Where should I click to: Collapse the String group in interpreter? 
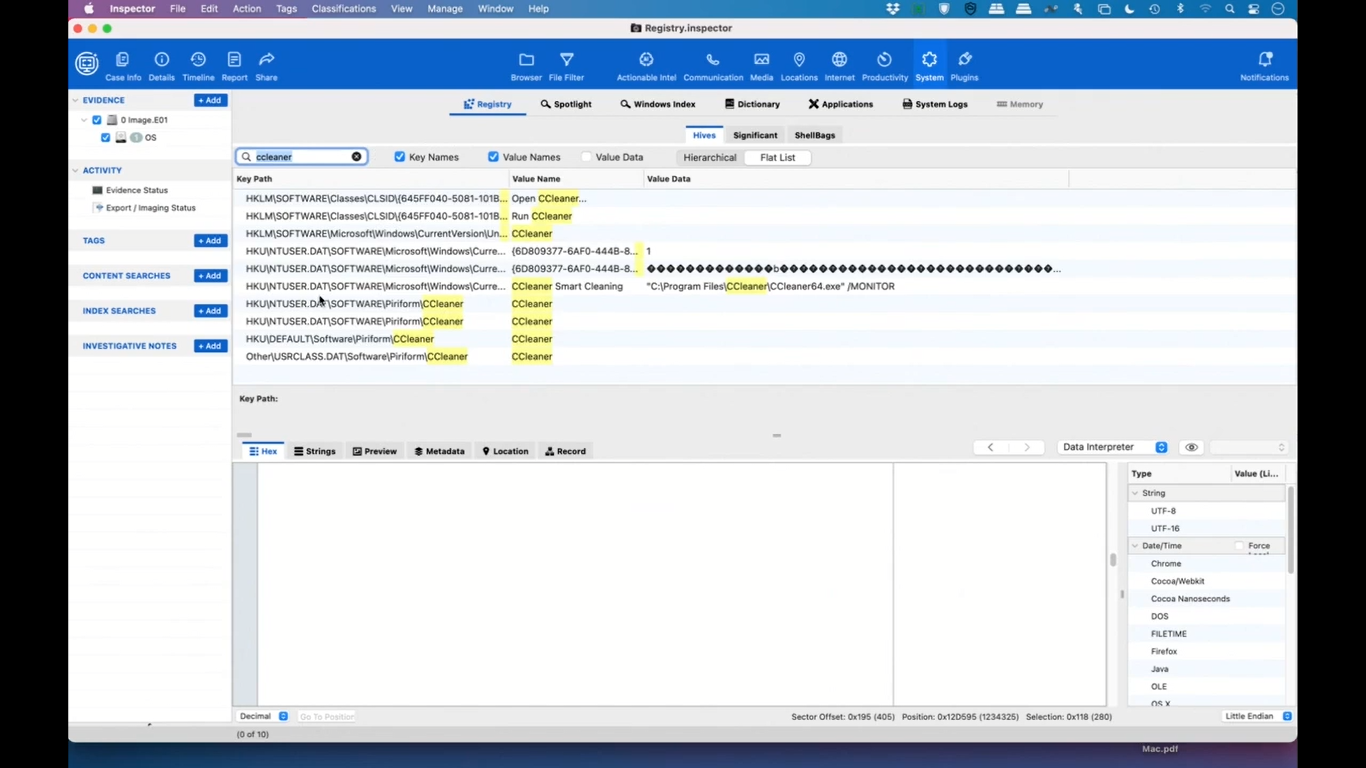[1135, 493]
